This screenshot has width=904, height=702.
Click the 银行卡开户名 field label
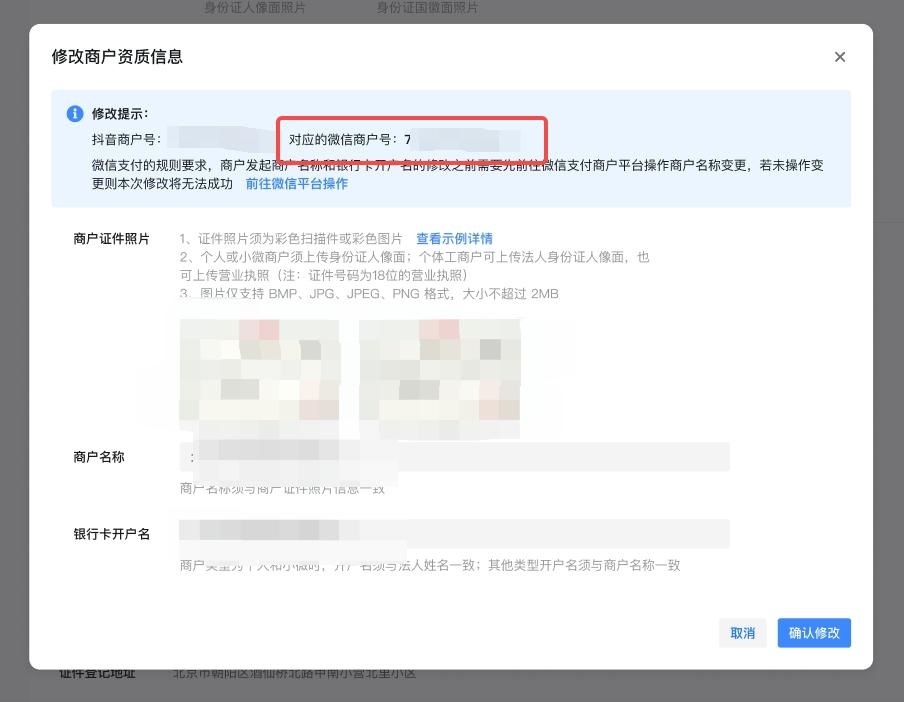click(x=111, y=534)
